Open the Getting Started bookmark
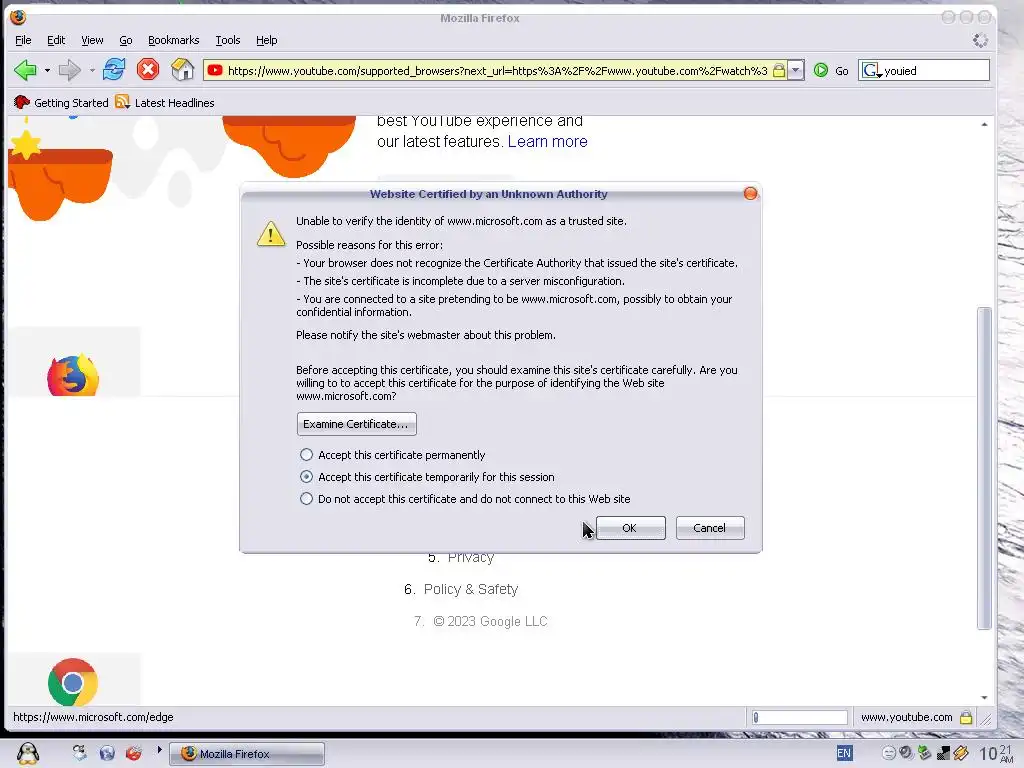 click(x=61, y=103)
